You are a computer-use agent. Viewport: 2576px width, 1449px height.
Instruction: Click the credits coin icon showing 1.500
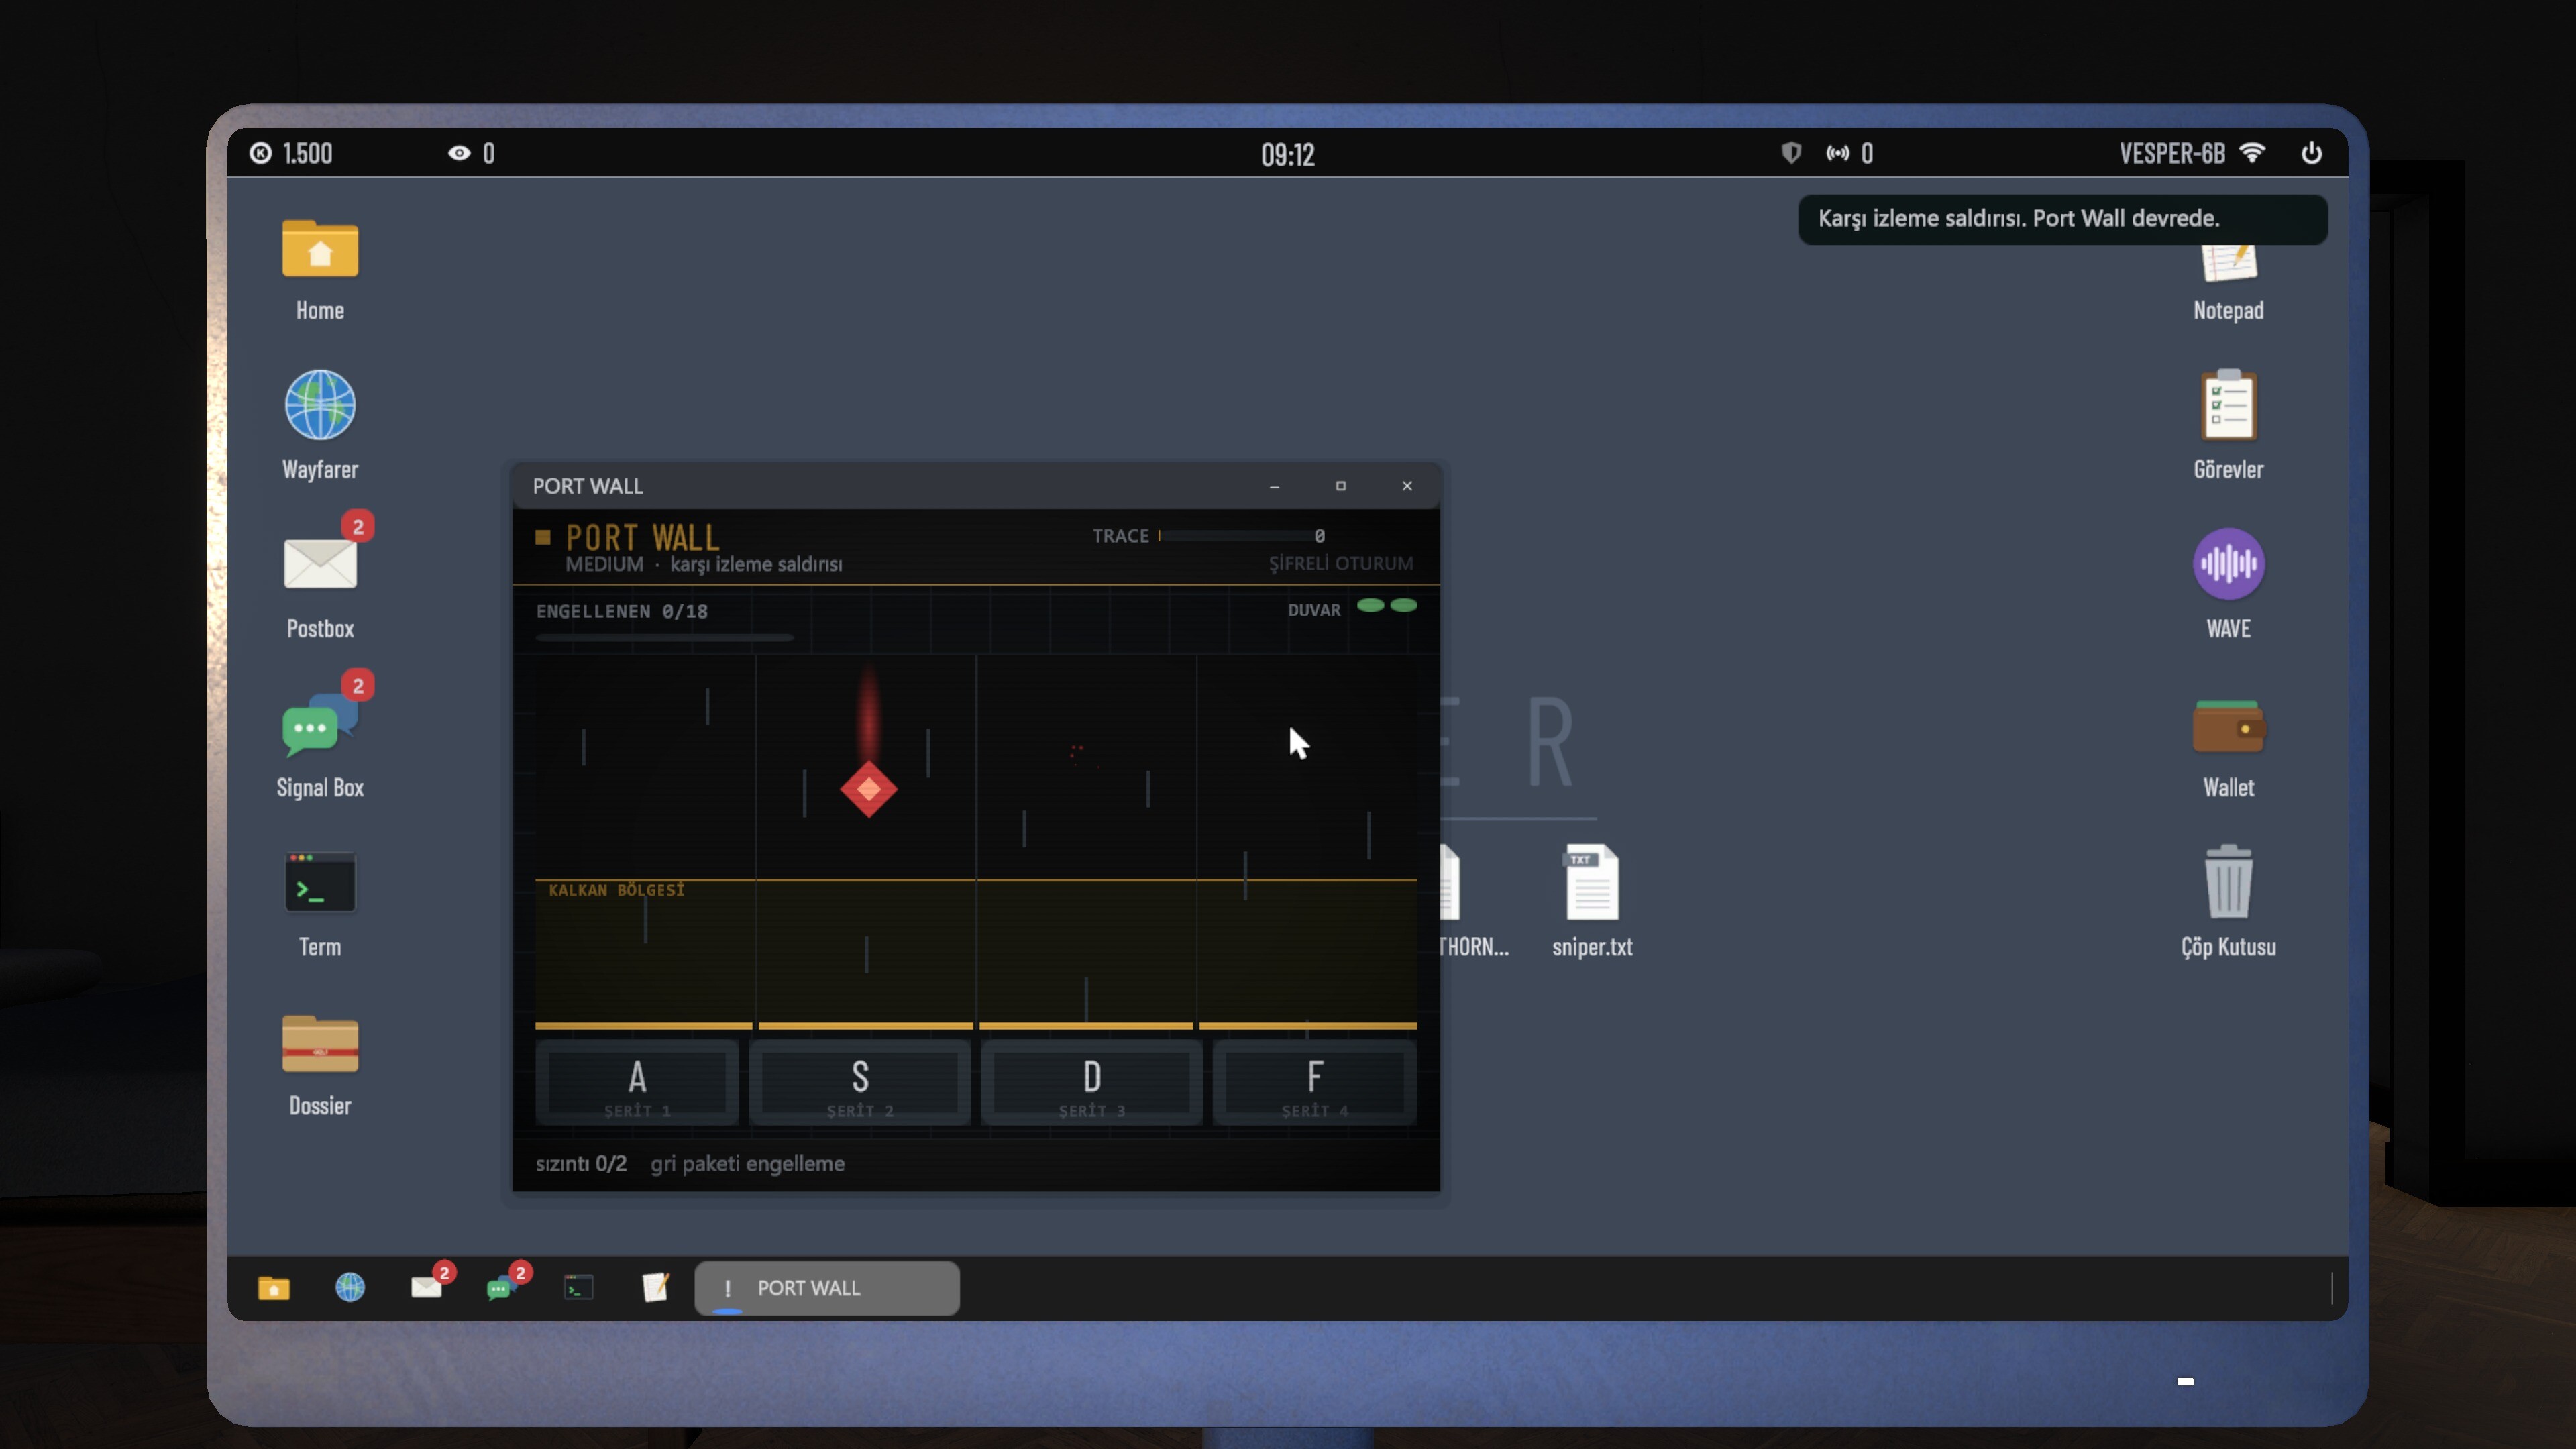pos(261,153)
